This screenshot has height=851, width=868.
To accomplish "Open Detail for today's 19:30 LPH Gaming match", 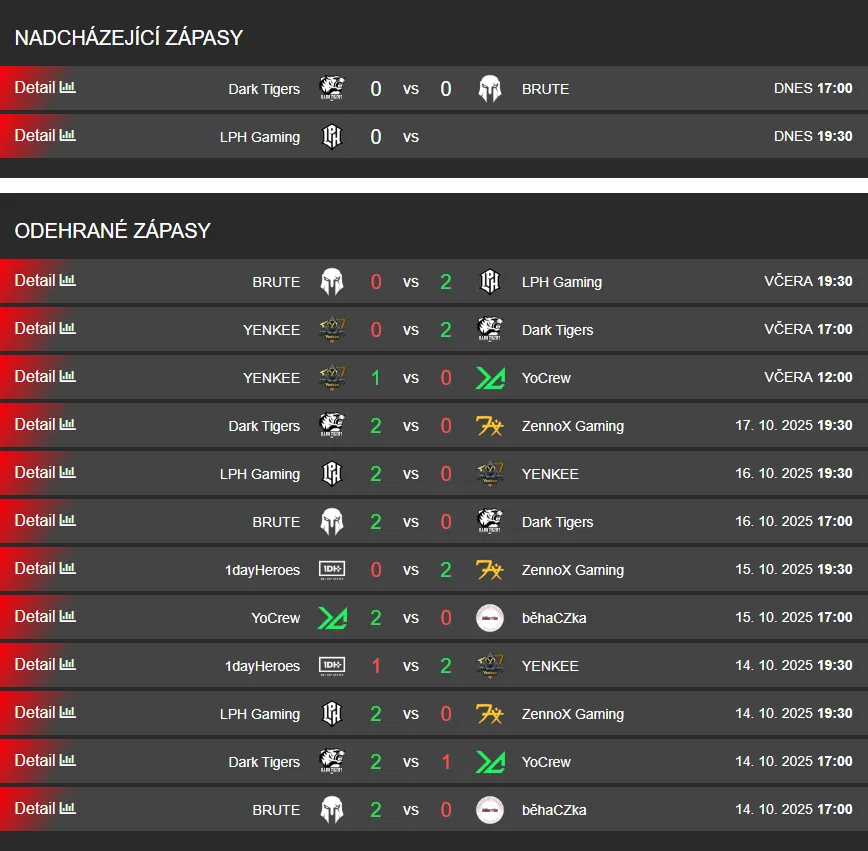I will [35, 136].
